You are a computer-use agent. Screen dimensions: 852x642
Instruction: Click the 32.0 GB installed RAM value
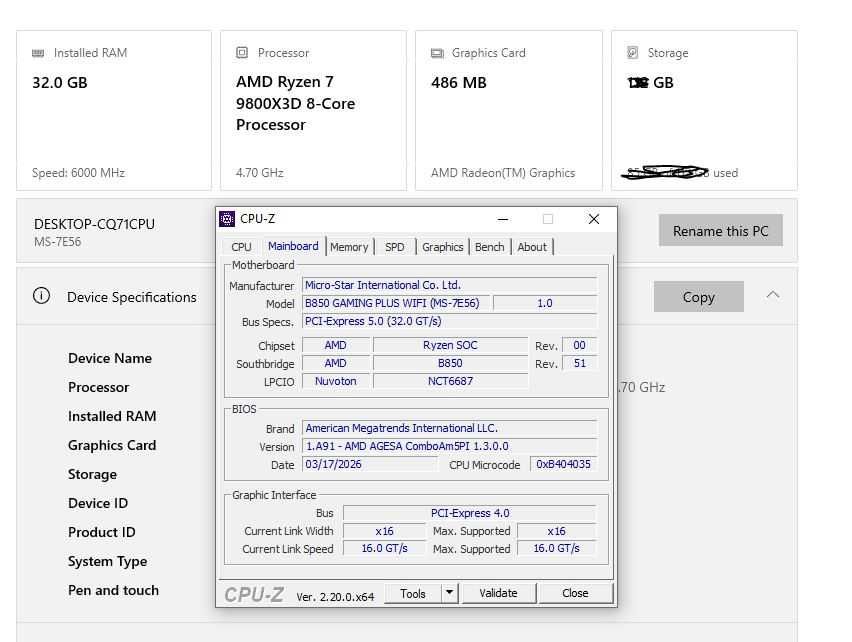point(60,83)
